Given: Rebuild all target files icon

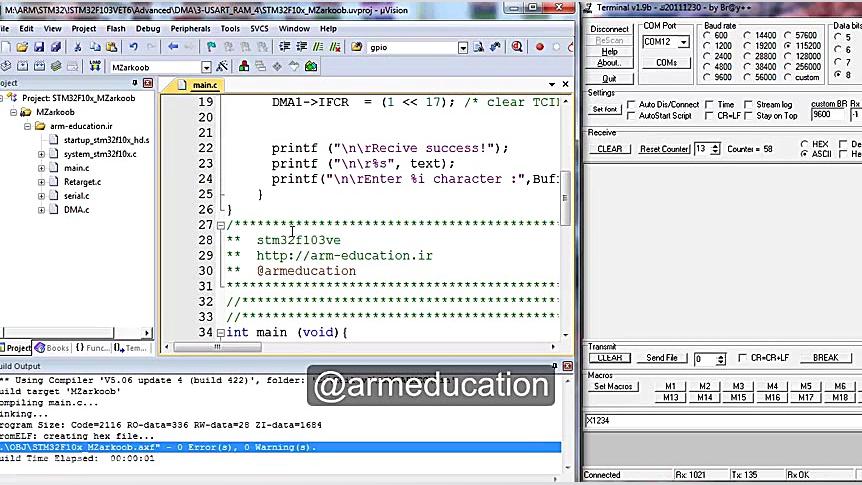Looking at the screenshot, I should click(39, 67).
